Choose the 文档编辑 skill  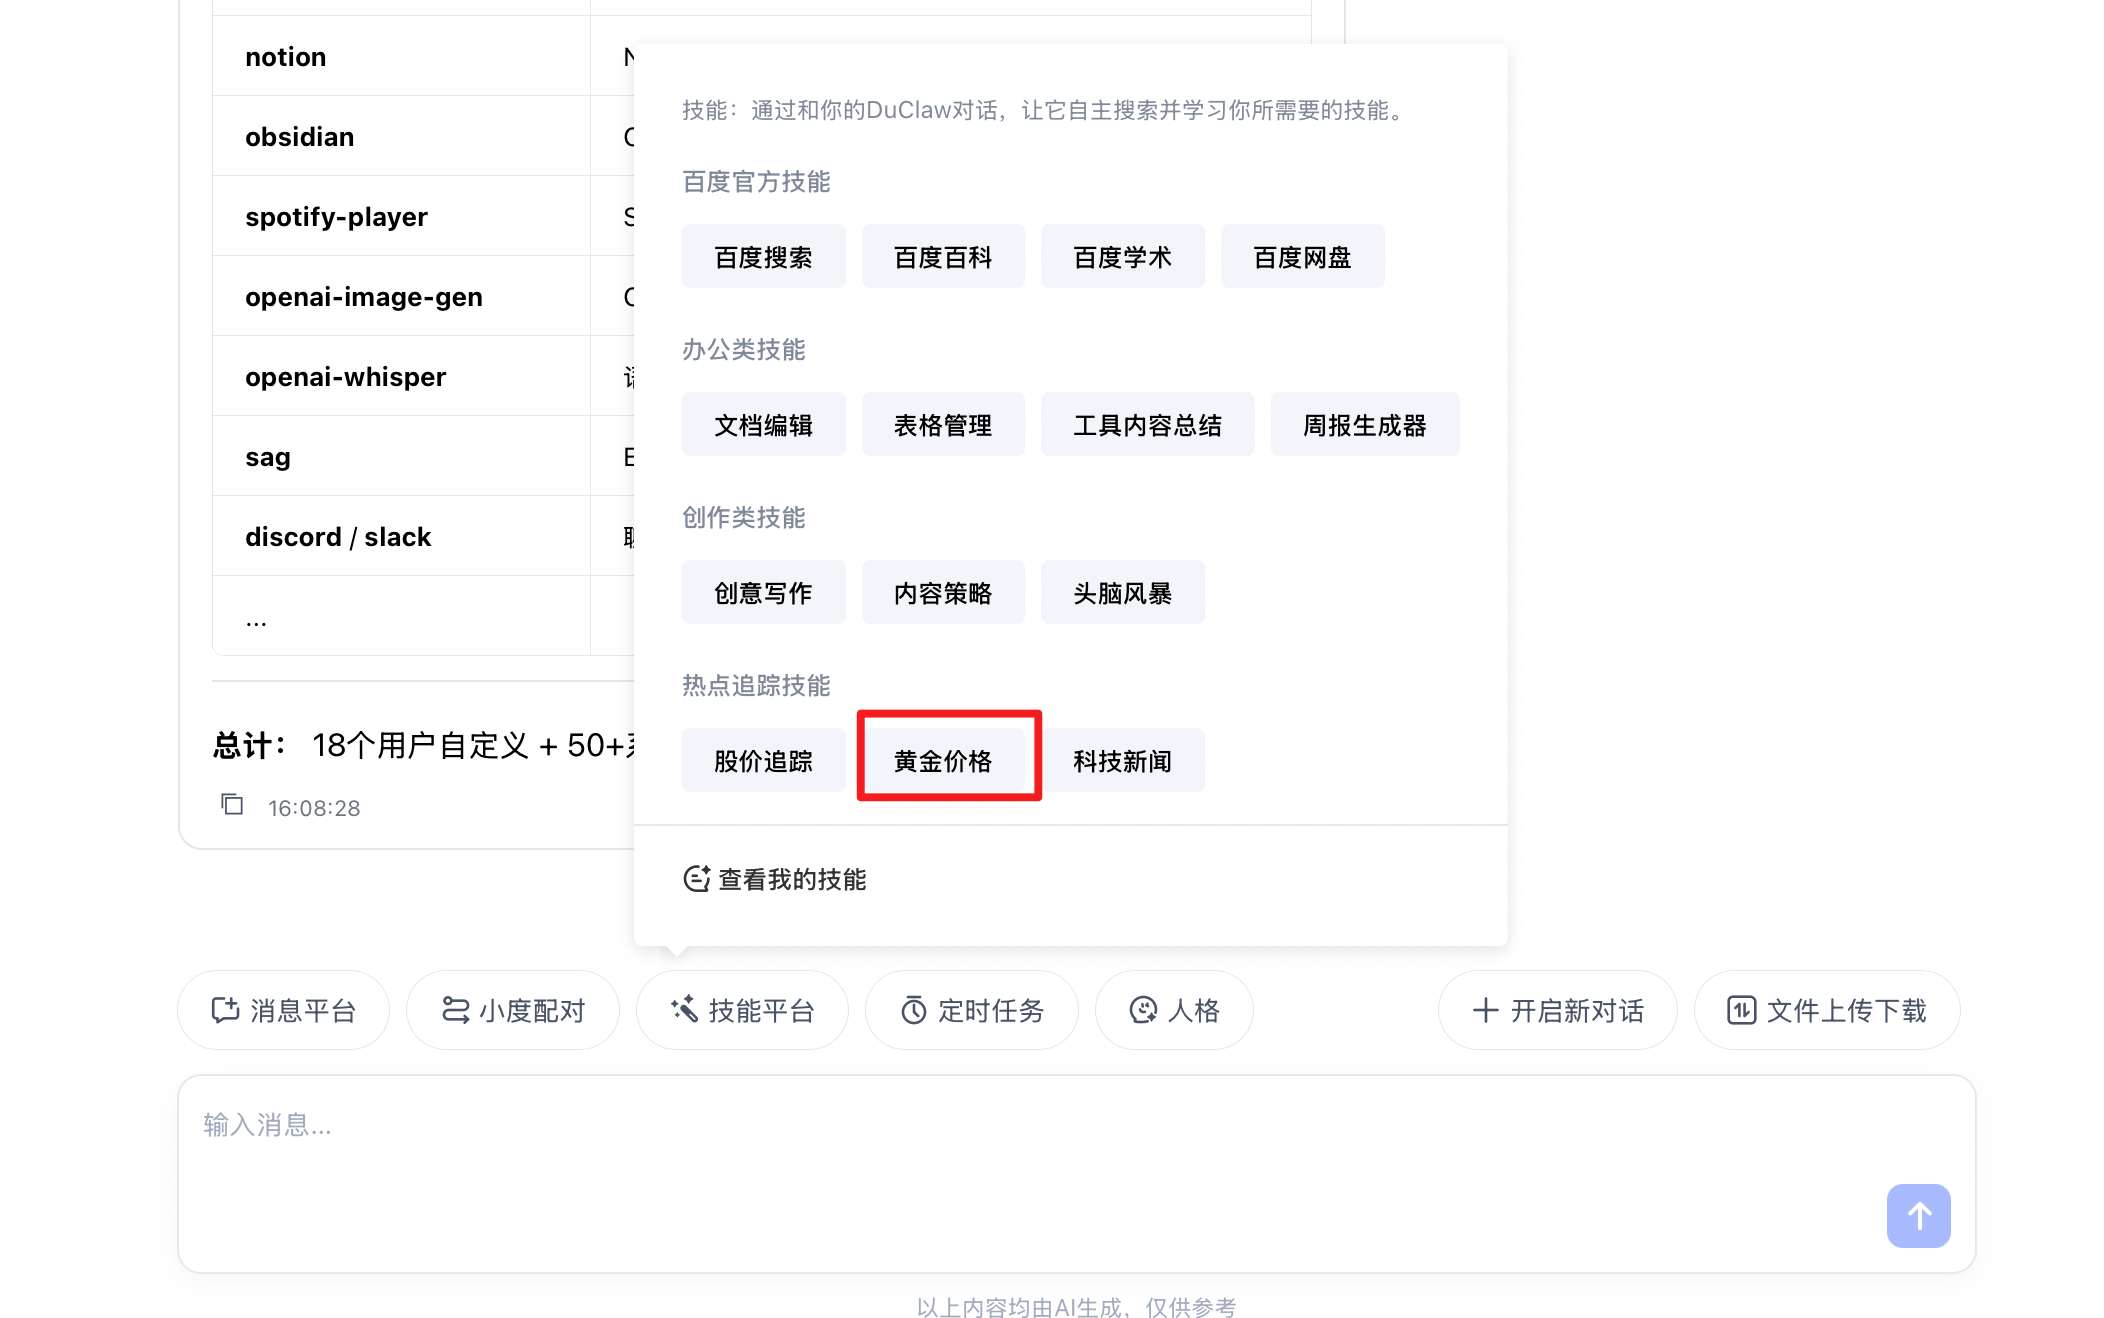(x=763, y=425)
